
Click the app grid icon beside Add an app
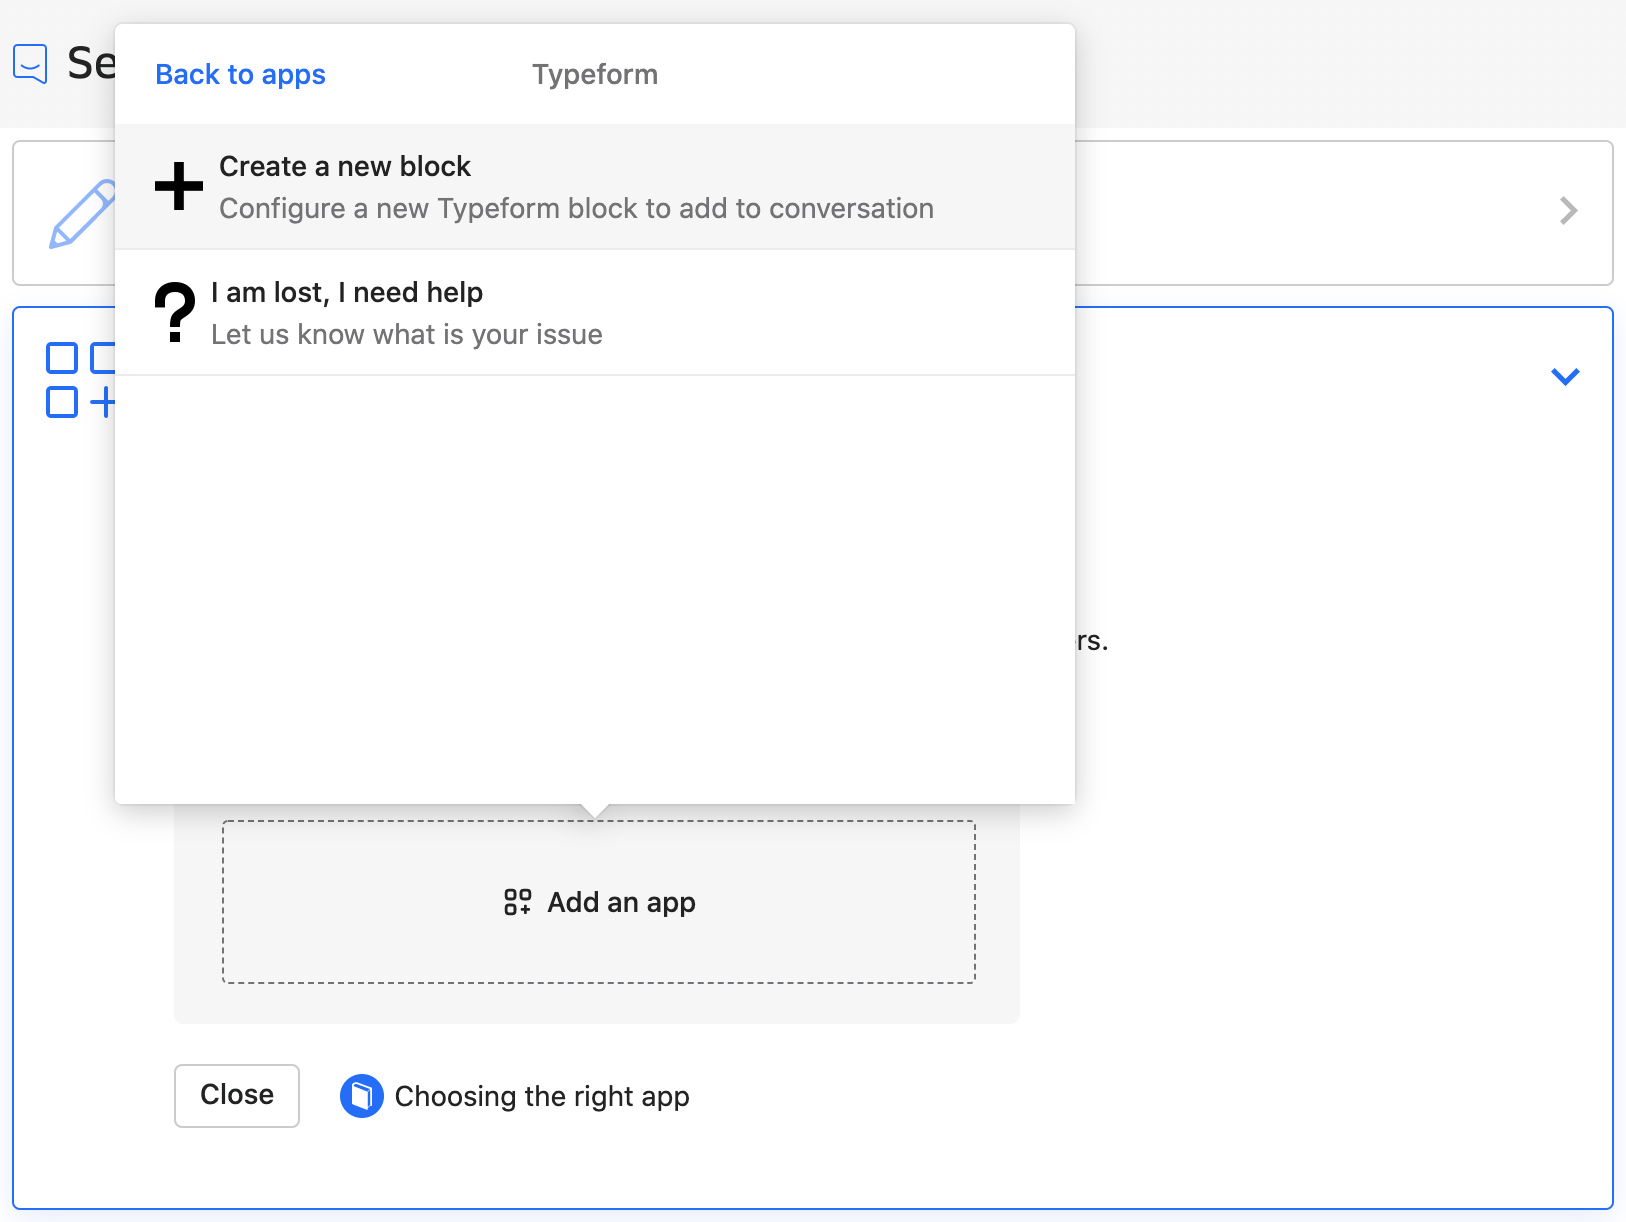click(518, 902)
